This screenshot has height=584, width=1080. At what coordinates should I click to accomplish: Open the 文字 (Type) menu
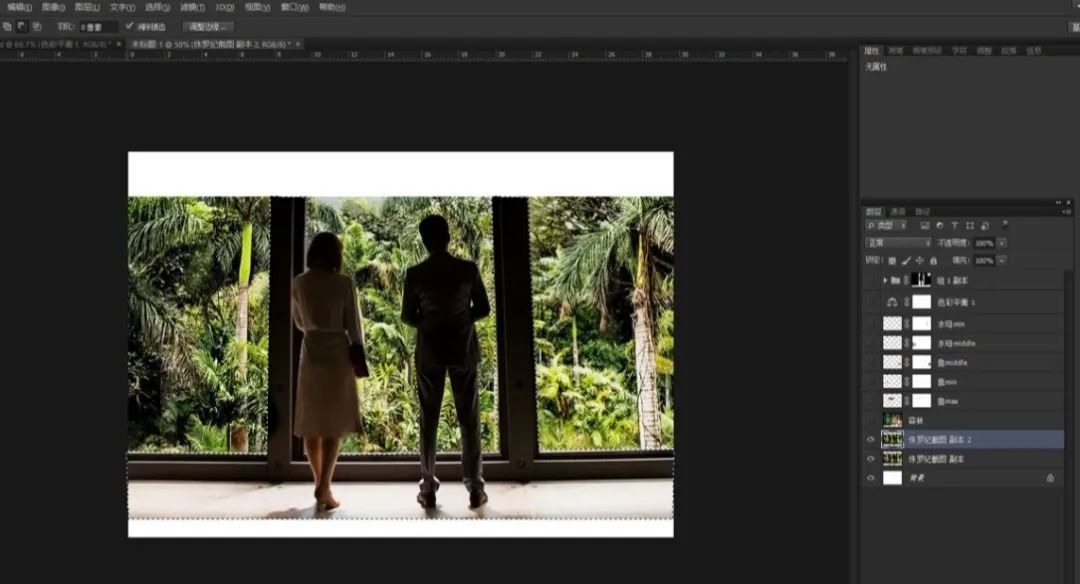pos(123,8)
